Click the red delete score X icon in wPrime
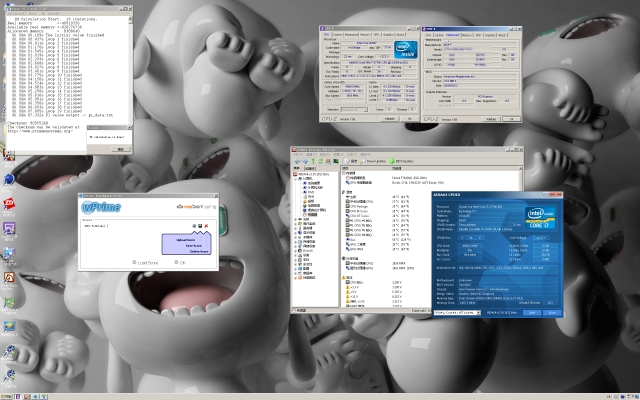 coord(206,226)
